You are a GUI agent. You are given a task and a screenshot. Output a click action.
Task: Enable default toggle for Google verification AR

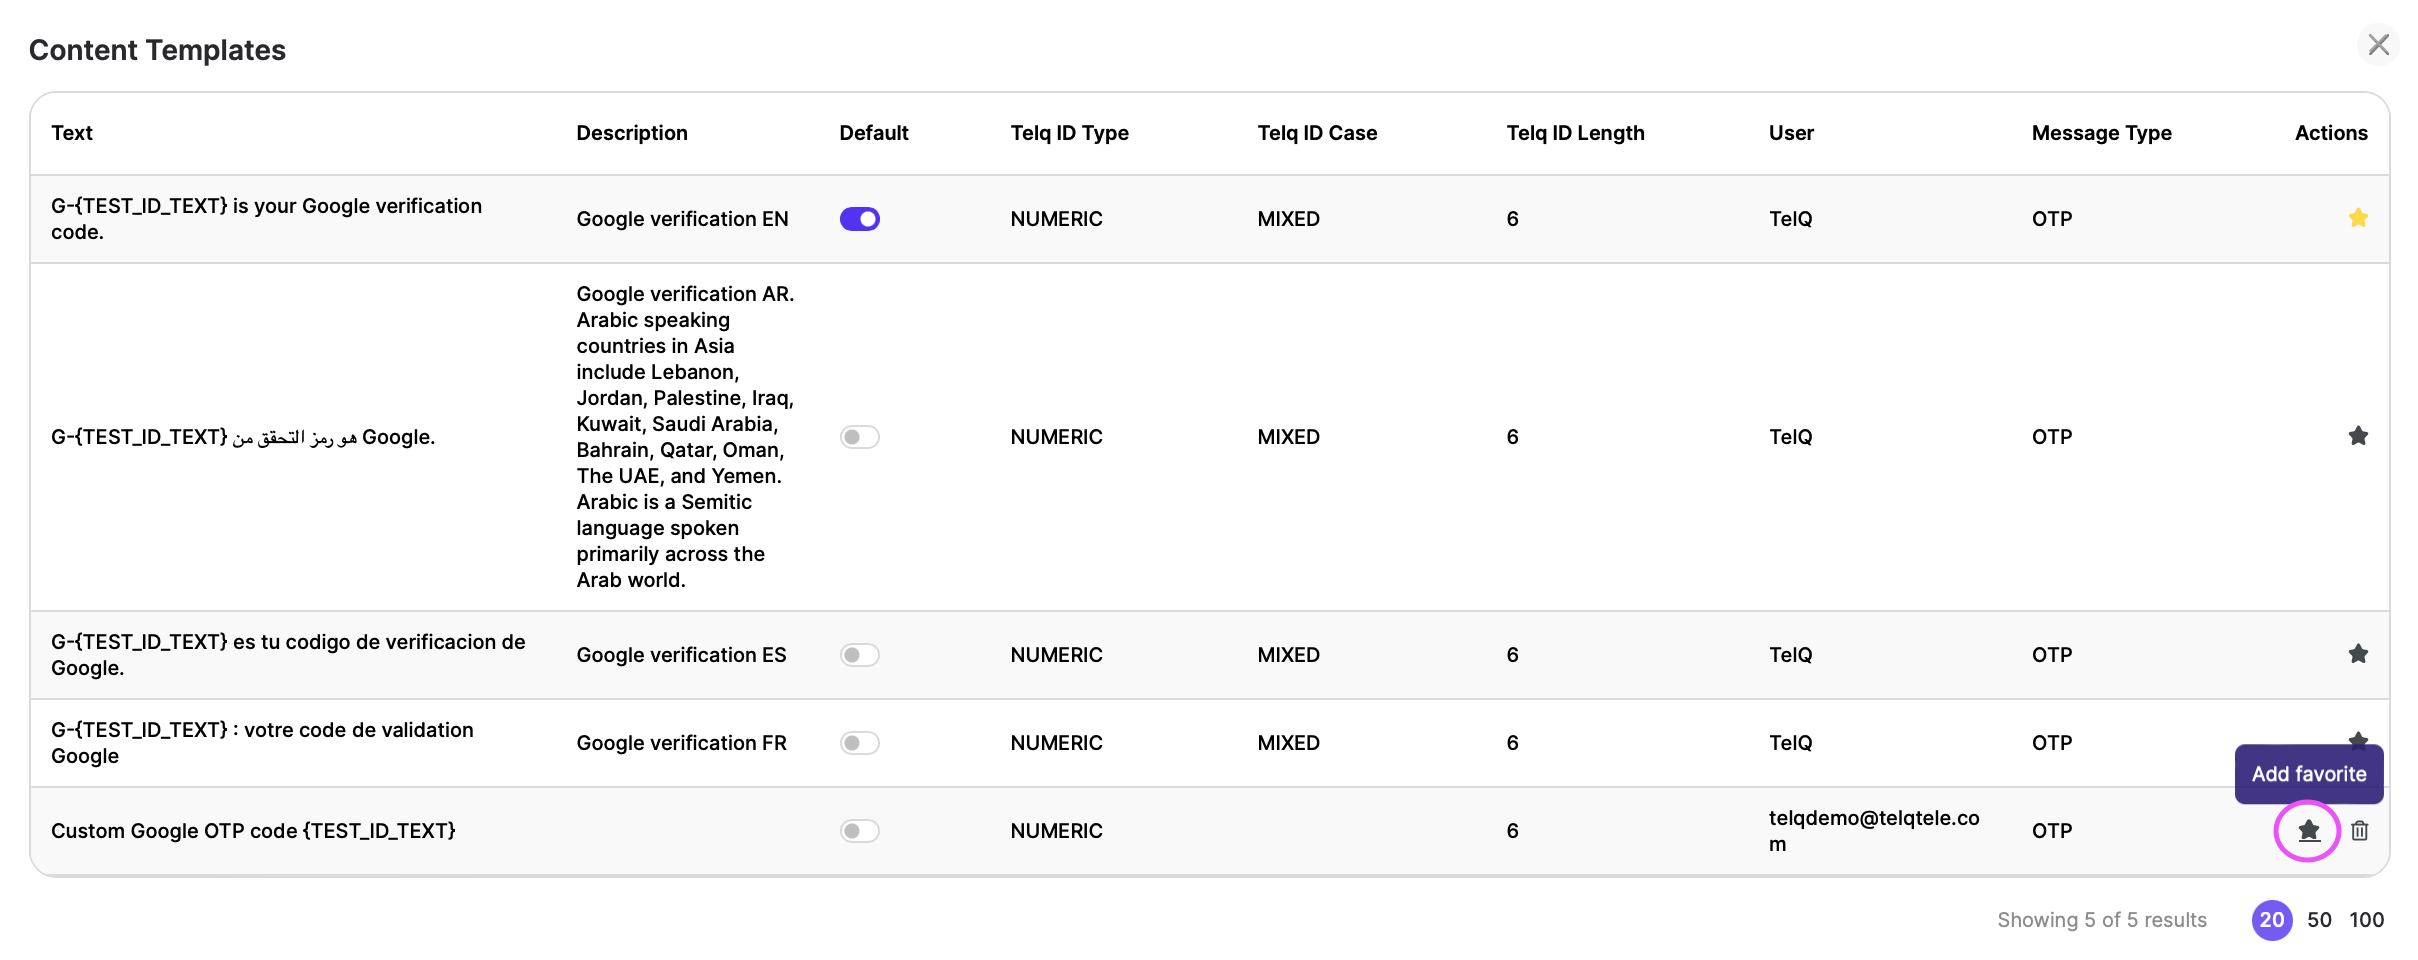pyautogui.click(x=859, y=437)
